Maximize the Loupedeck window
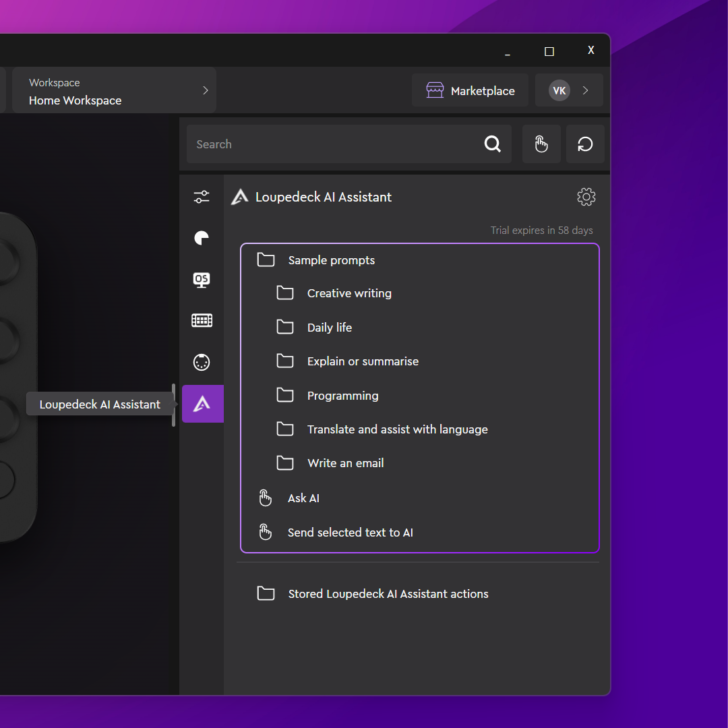Screen dimensions: 728x728 549,51
